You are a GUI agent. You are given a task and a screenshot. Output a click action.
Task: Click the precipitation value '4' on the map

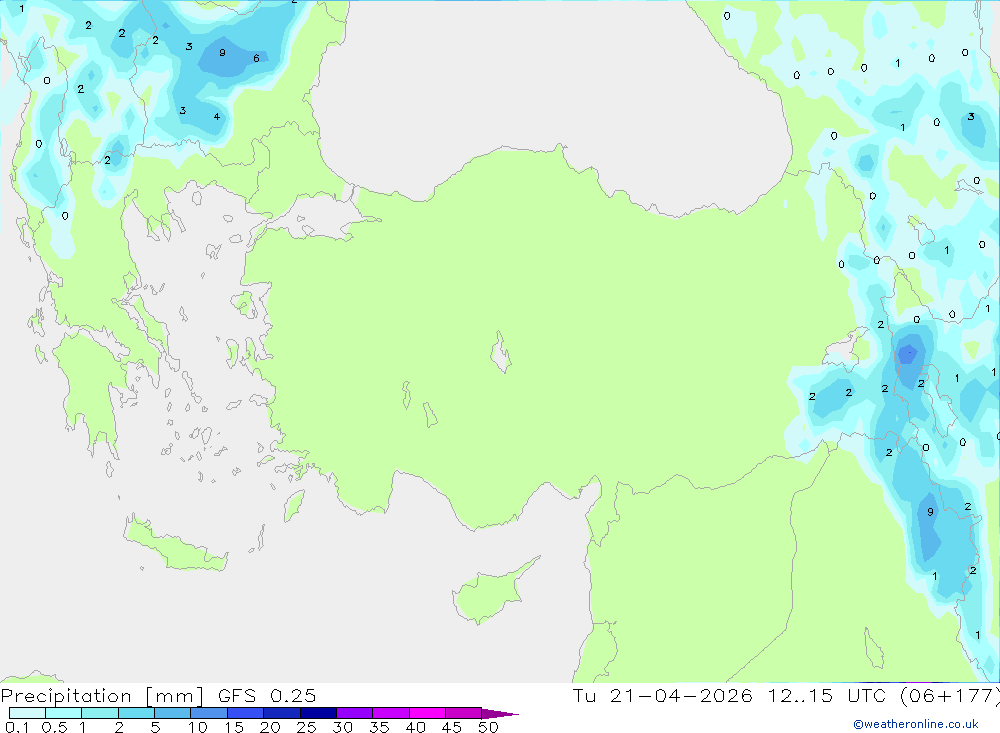217,117
